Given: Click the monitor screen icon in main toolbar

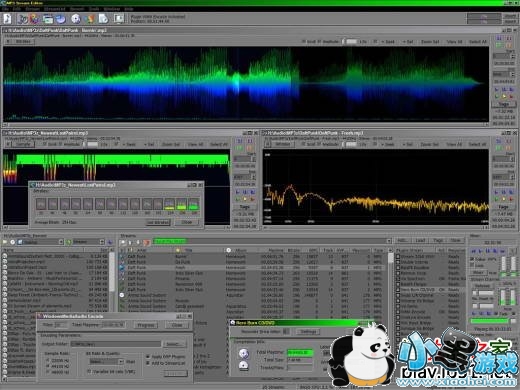Looking at the screenshot, I should (x=119, y=19).
